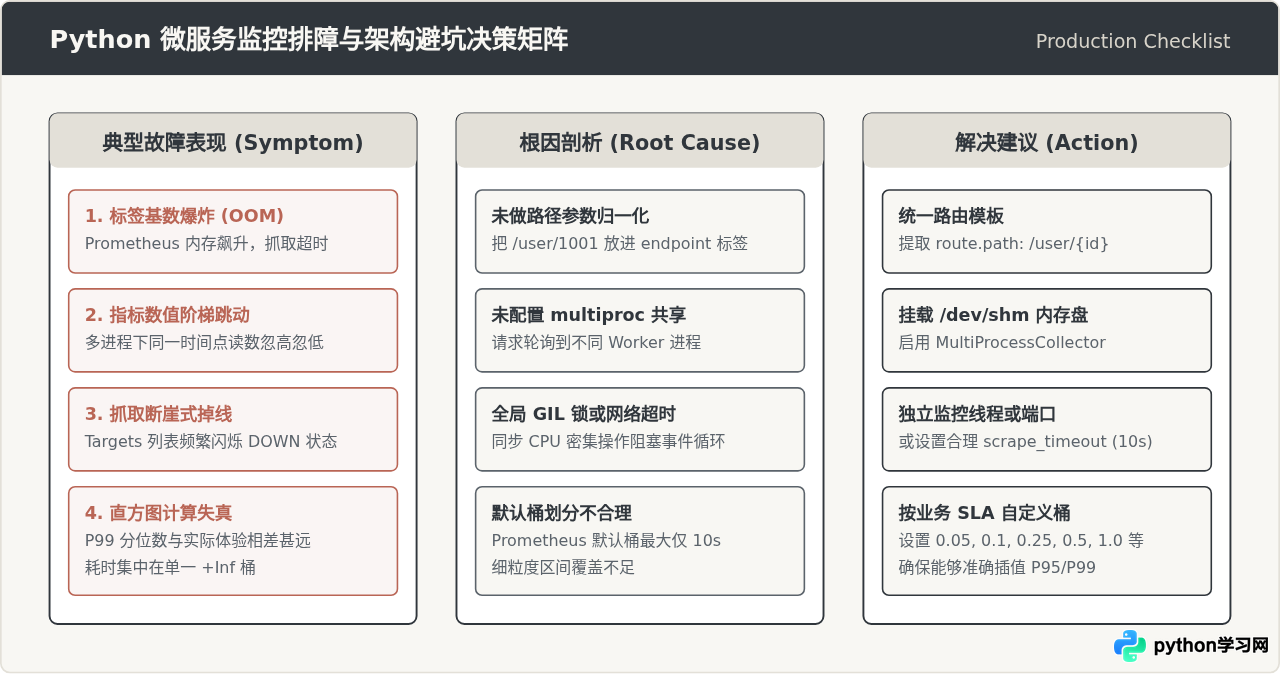Click the text 多进程下同一时间点读数忽高忽低
Image resolution: width=1280 pixels, height=674 pixels.
(x=204, y=342)
